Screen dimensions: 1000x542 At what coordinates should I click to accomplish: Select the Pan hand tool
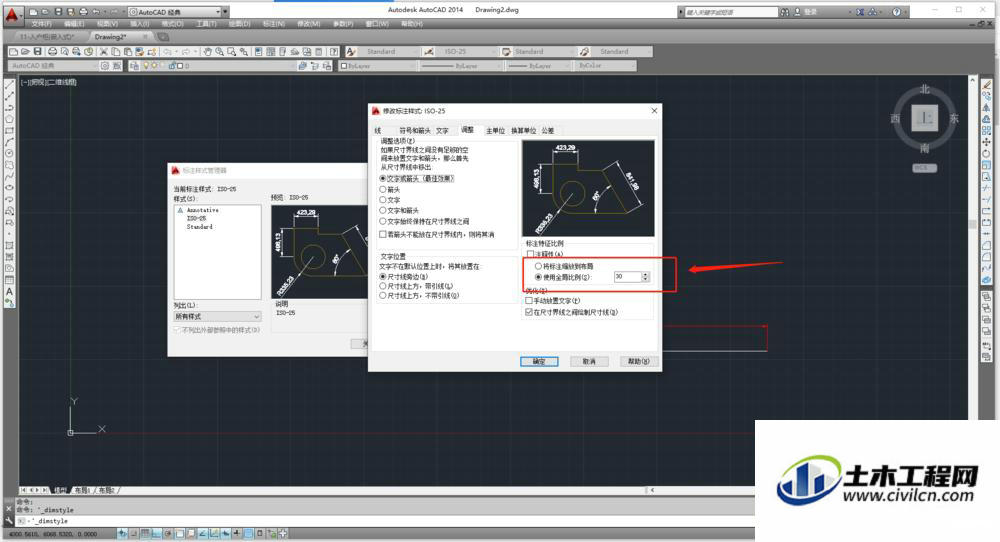click(x=207, y=52)
